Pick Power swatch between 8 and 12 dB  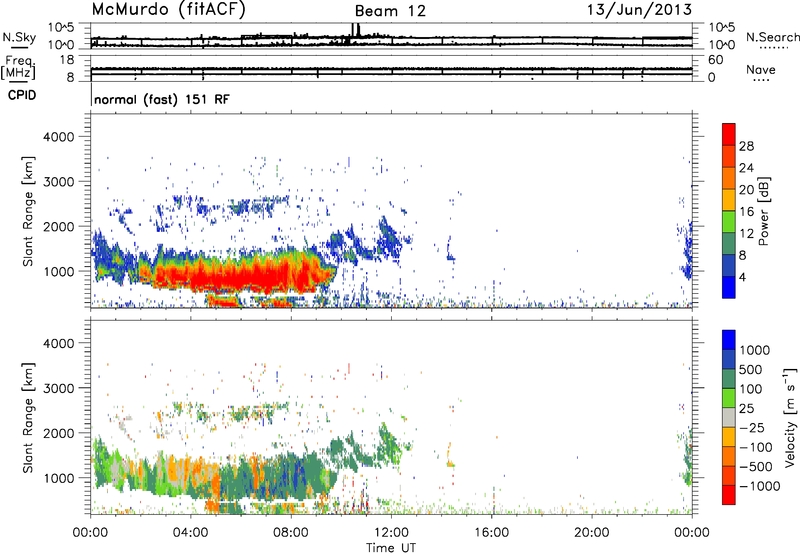tap(729, 243)
